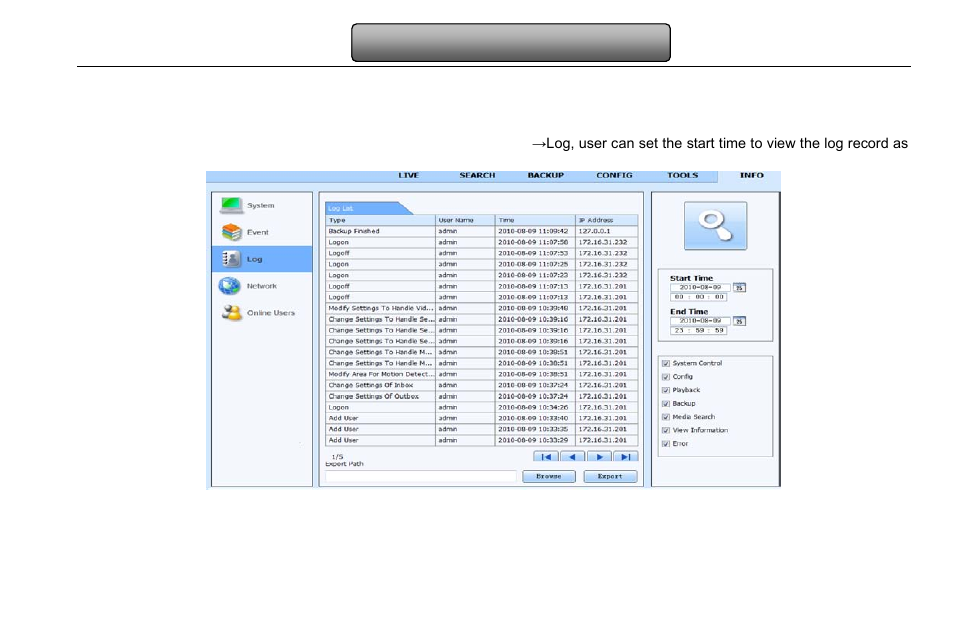
Task: Open the Start Time calendar picker
Action: pyautogui.click(x=739, y=287)
